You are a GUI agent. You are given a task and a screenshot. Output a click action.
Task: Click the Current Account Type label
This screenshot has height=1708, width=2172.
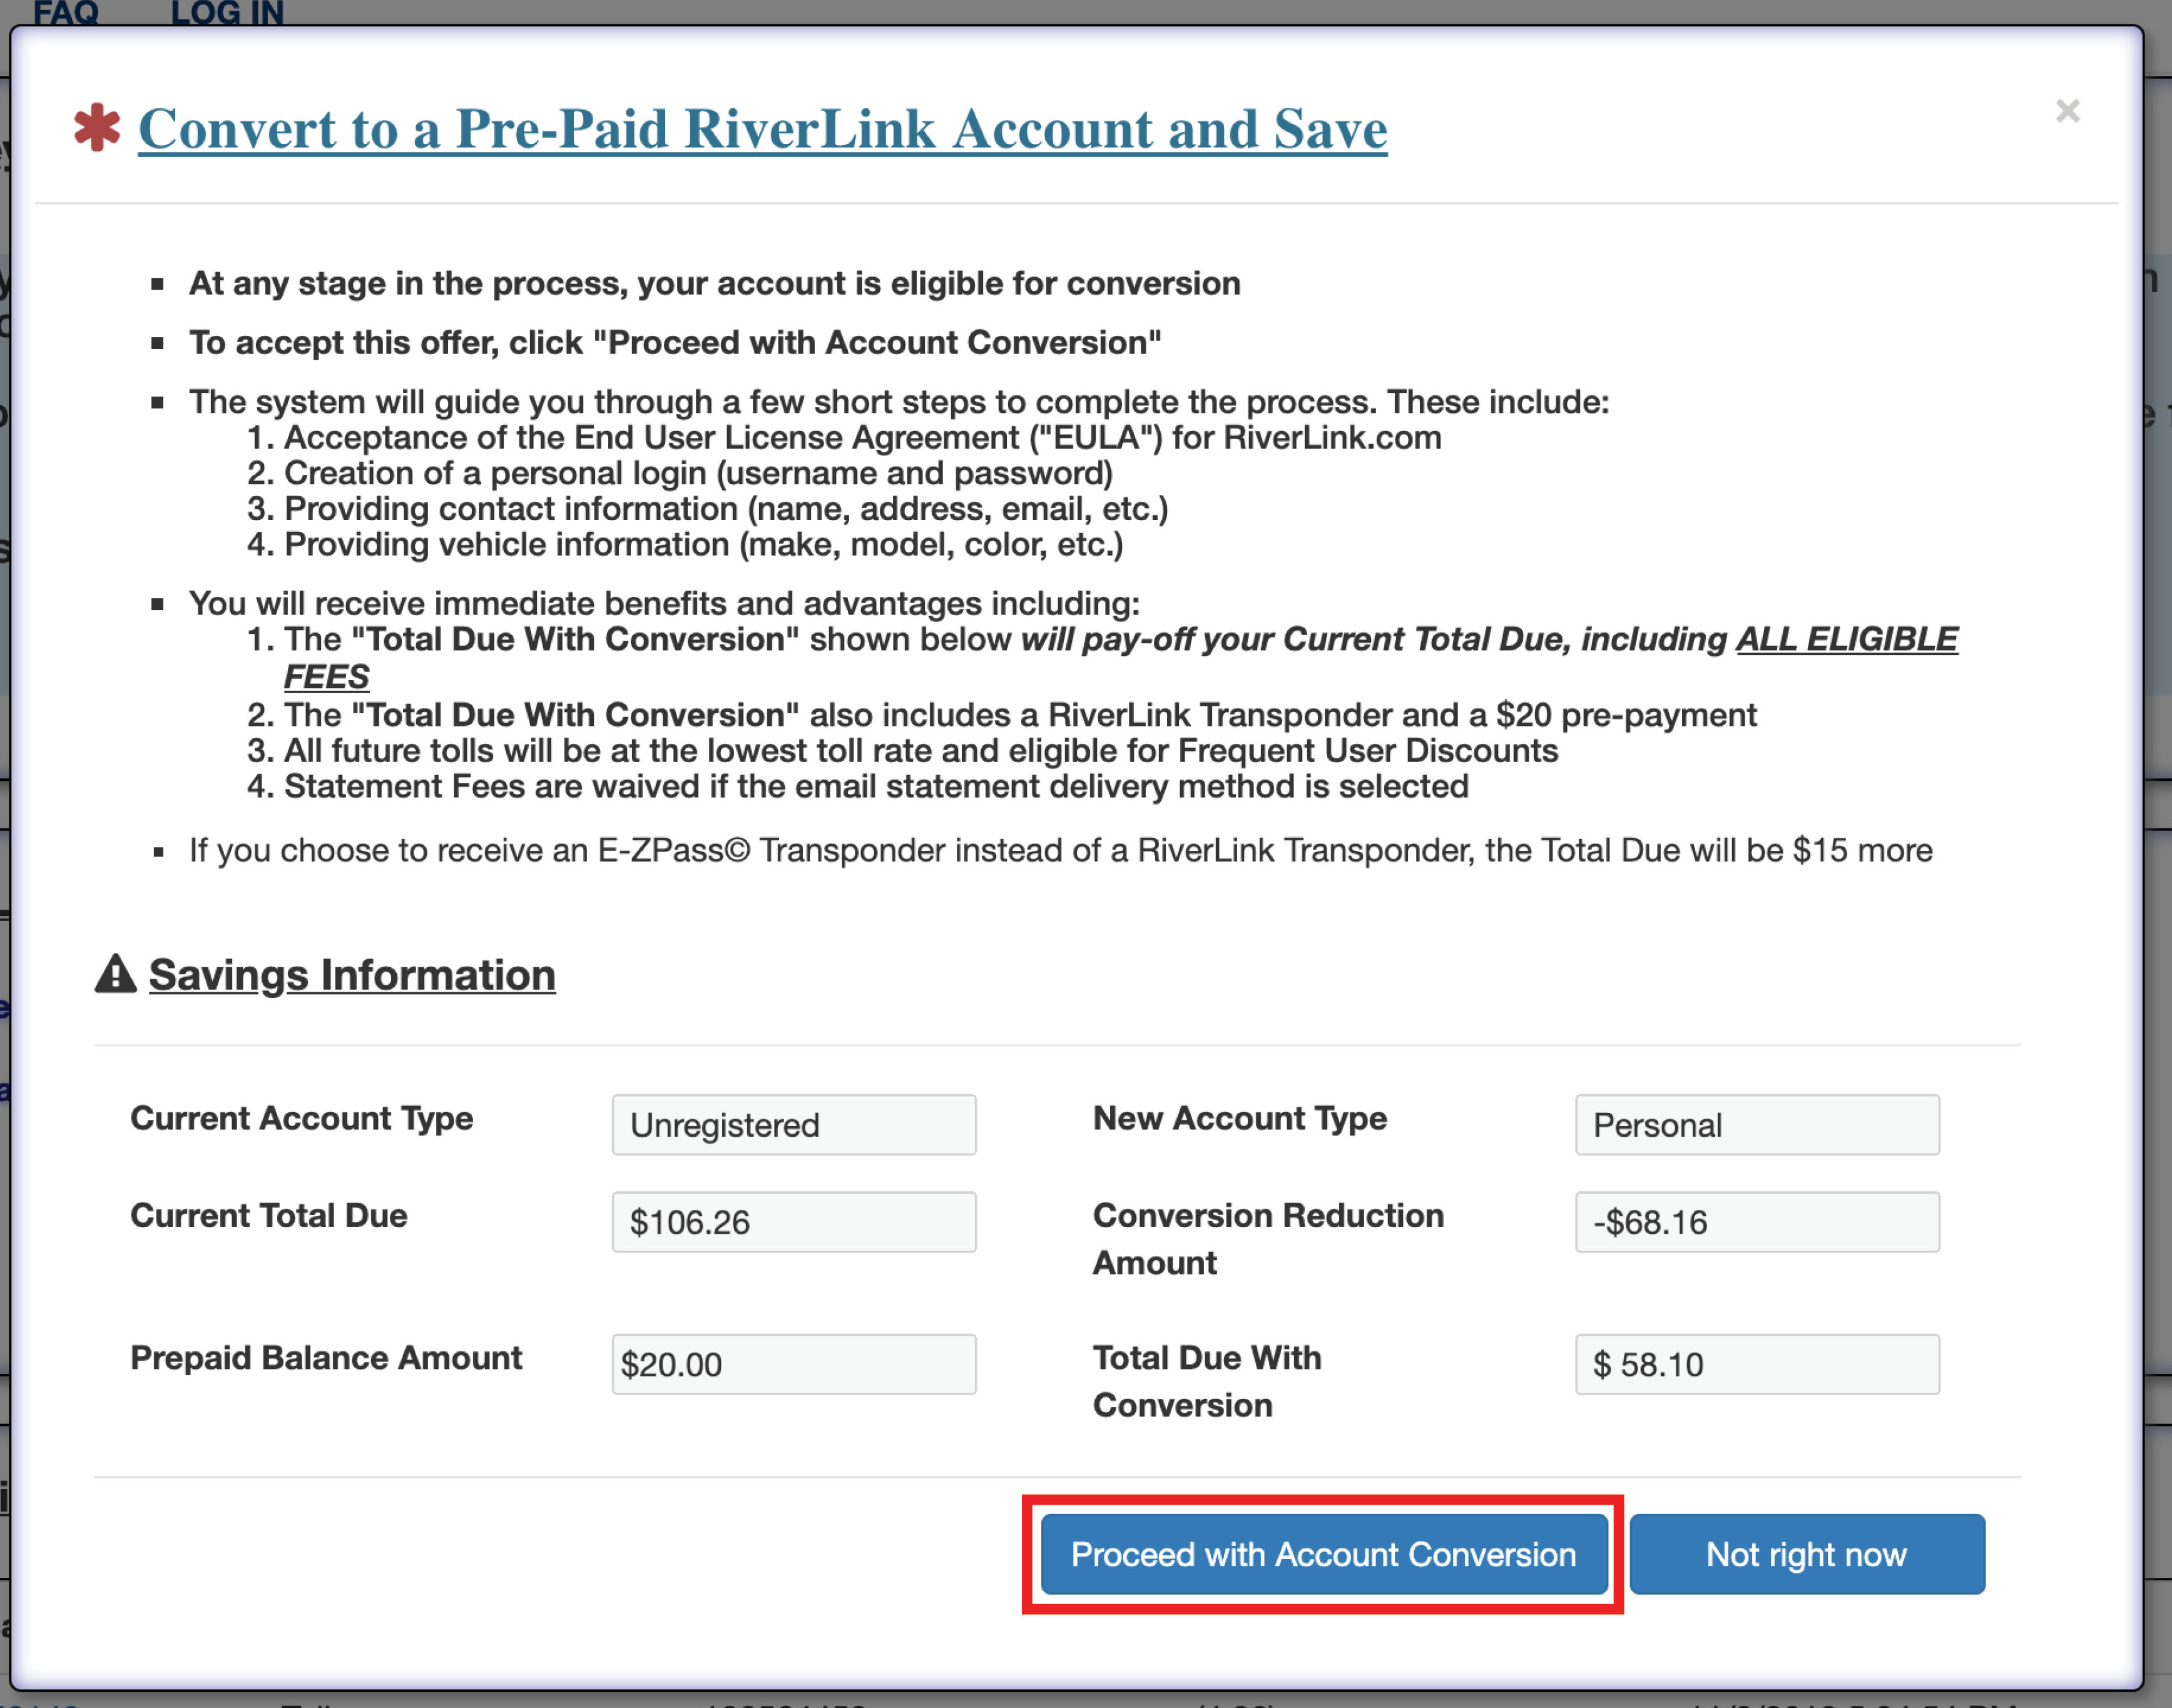[x=302, y=1118]
